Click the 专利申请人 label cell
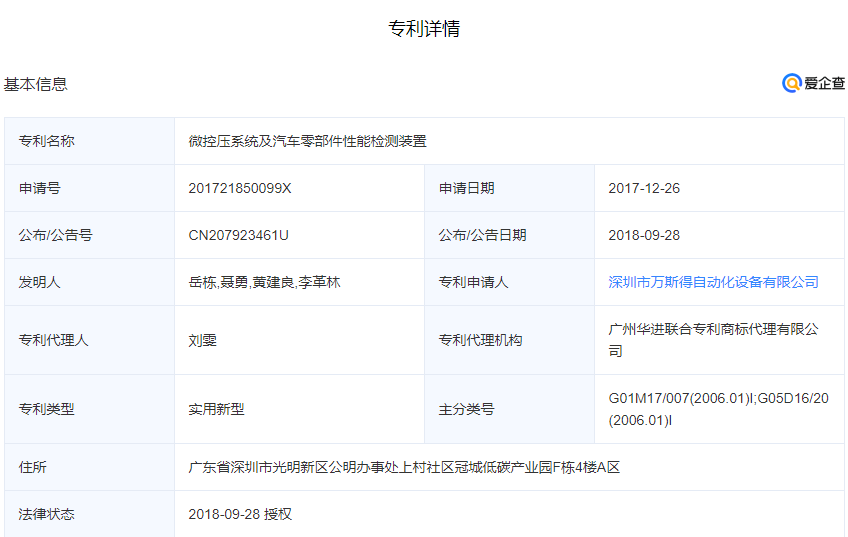848x537 pixels. 509,282
